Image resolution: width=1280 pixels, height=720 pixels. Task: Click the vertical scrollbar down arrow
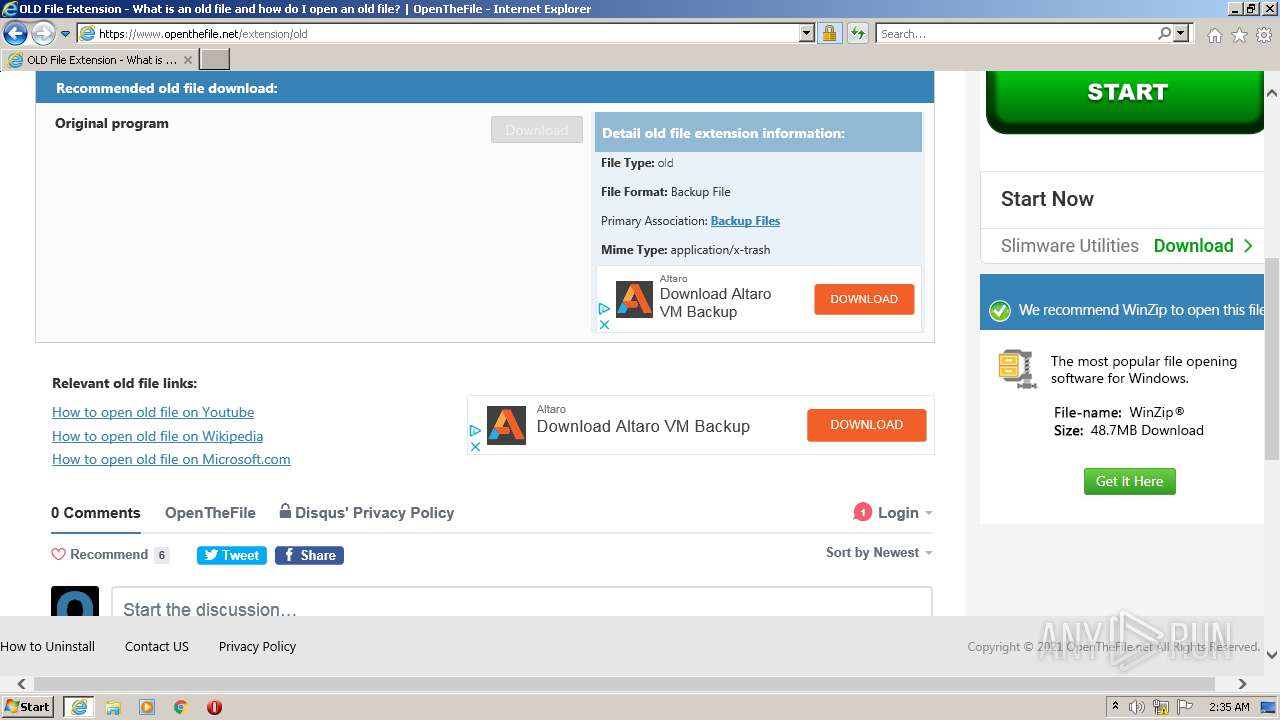pos(1272,655)
